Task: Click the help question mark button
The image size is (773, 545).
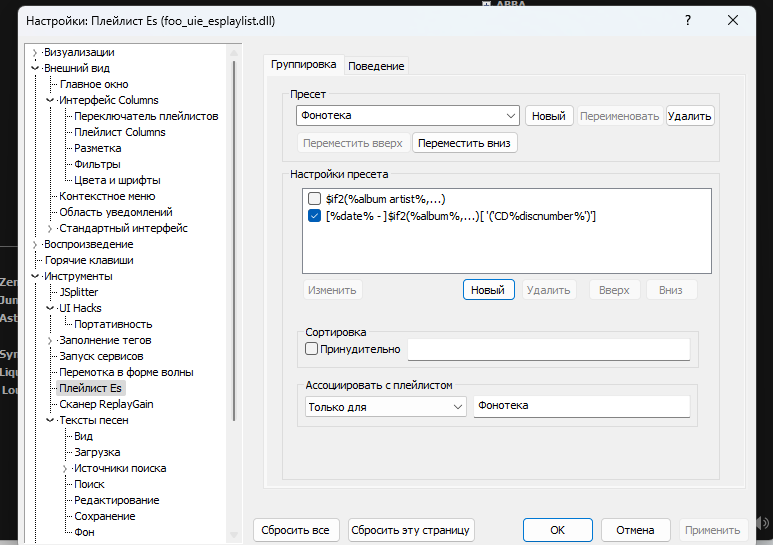Action: coord(687,20)
